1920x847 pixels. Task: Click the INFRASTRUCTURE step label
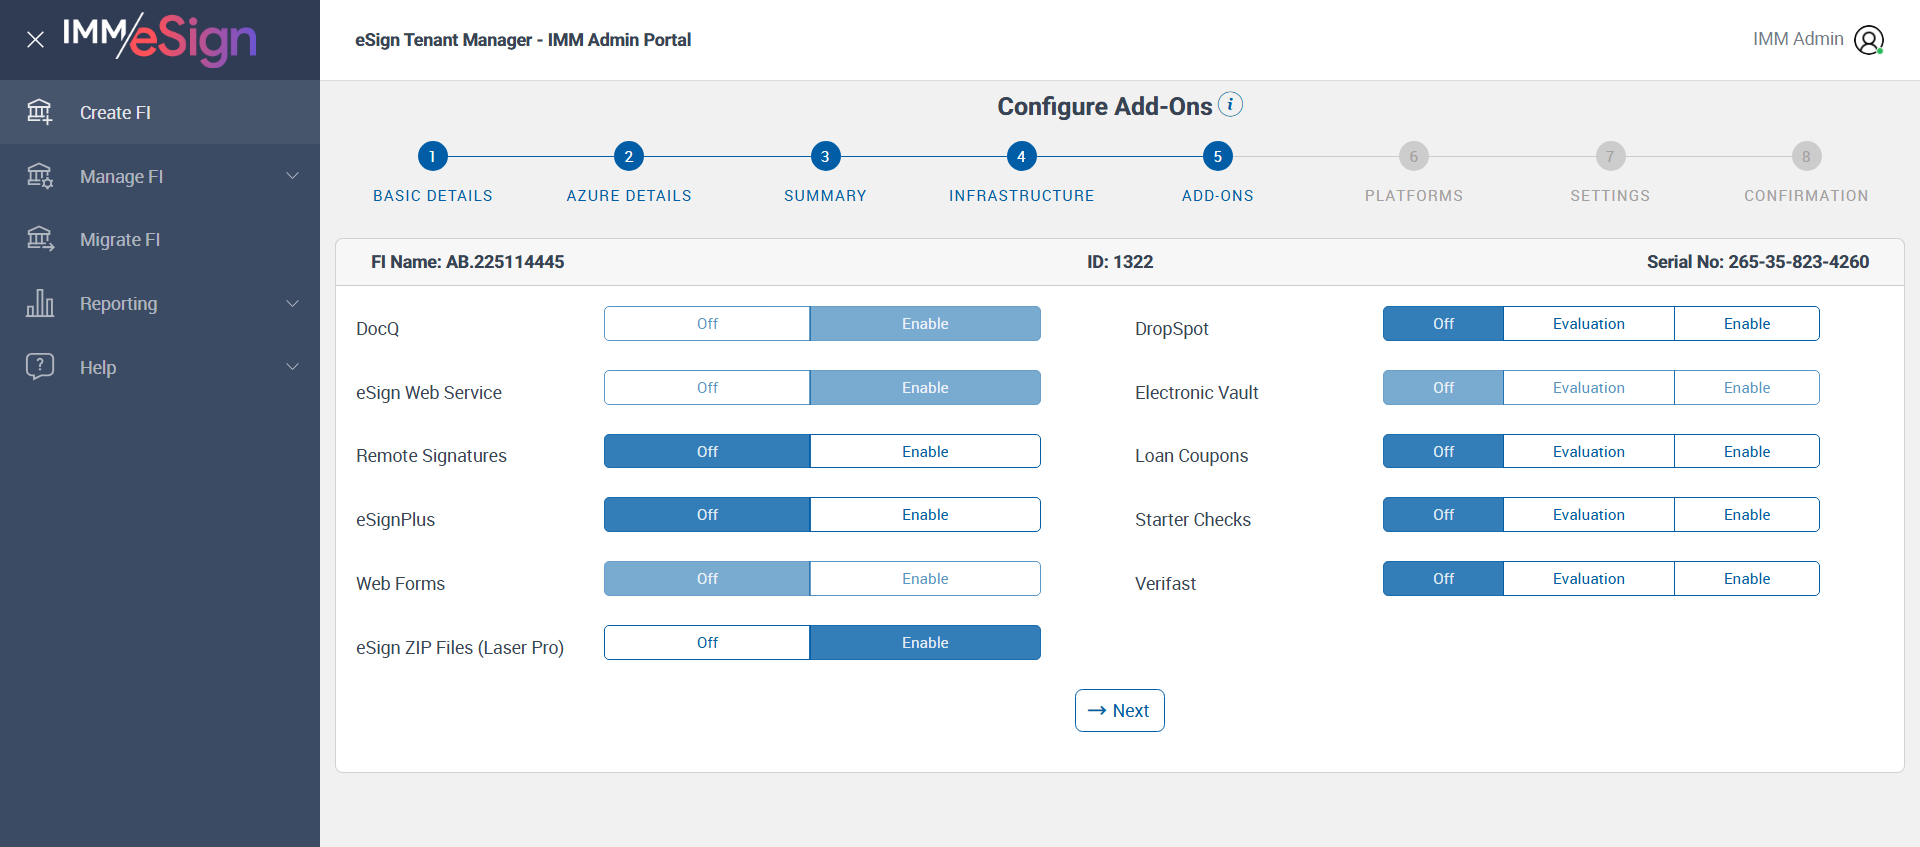tap(1021, 196)
